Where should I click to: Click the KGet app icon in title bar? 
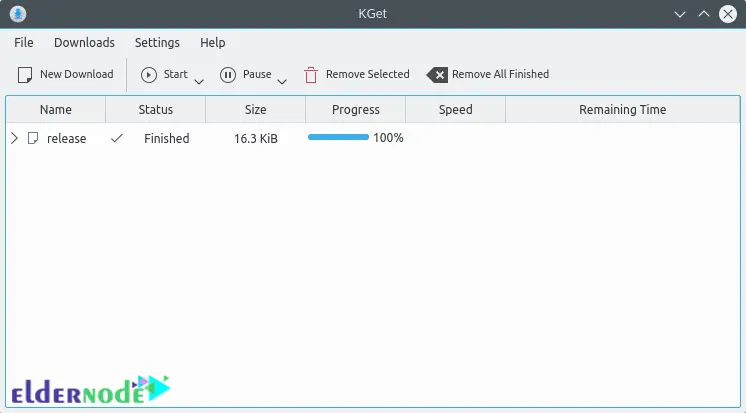pos(18,14)
